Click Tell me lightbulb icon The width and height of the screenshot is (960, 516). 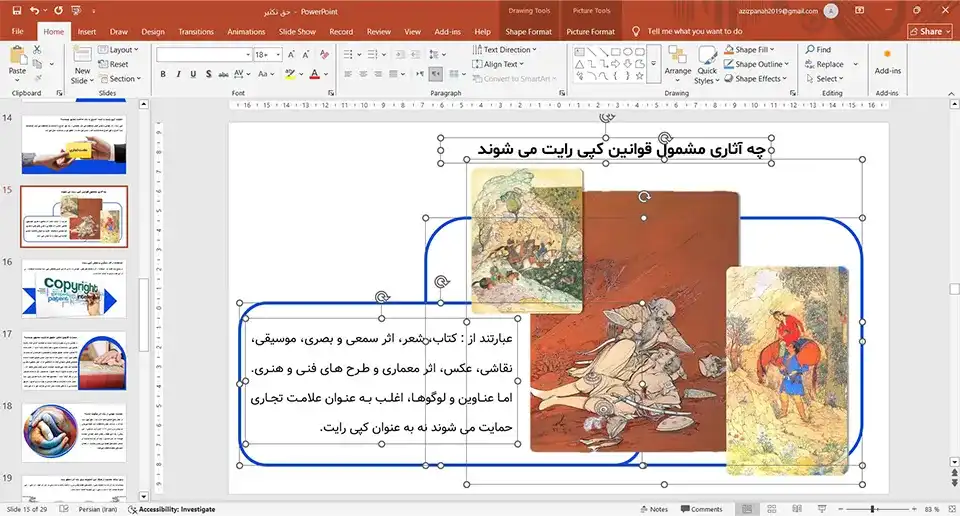[636, 31]
